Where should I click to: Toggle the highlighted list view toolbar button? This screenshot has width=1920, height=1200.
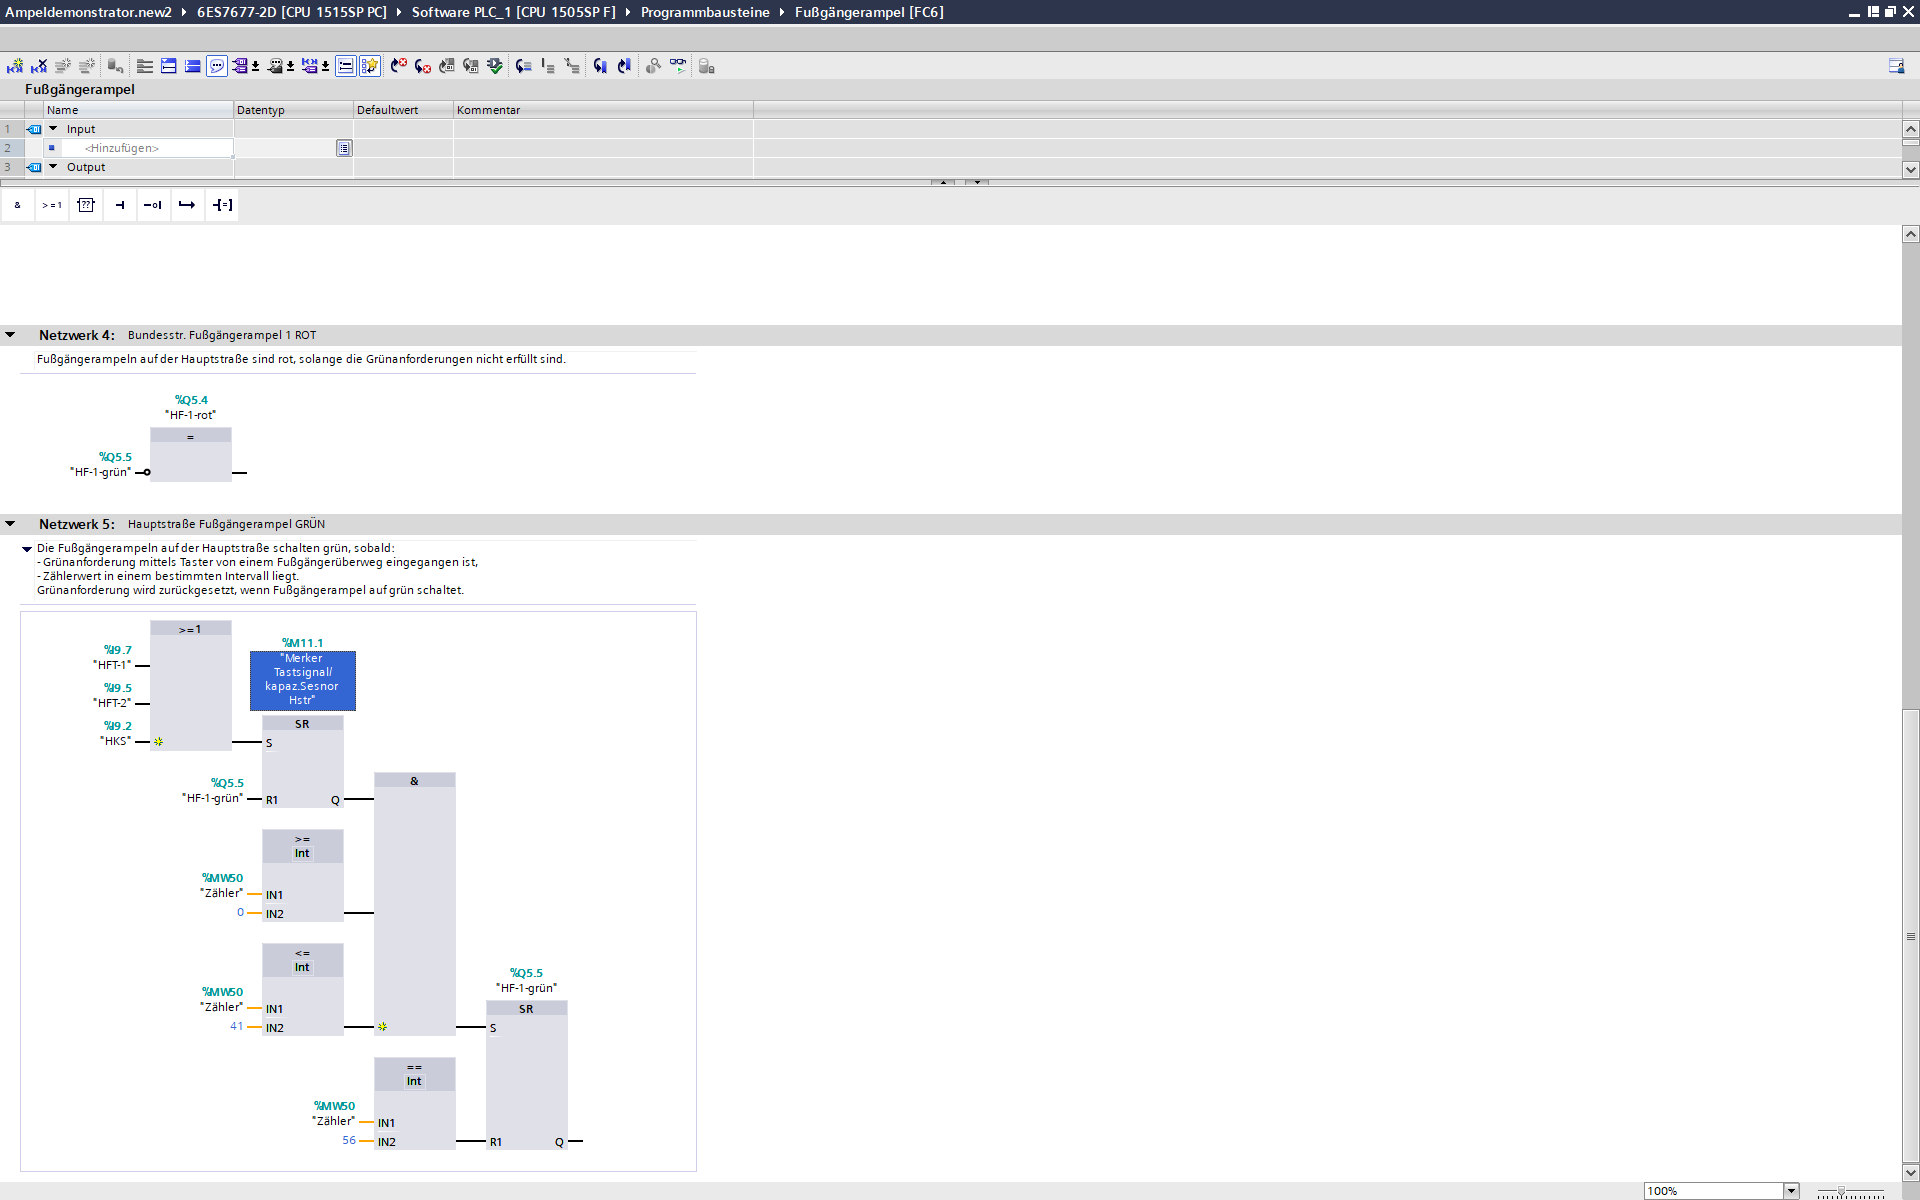(345, 66)
